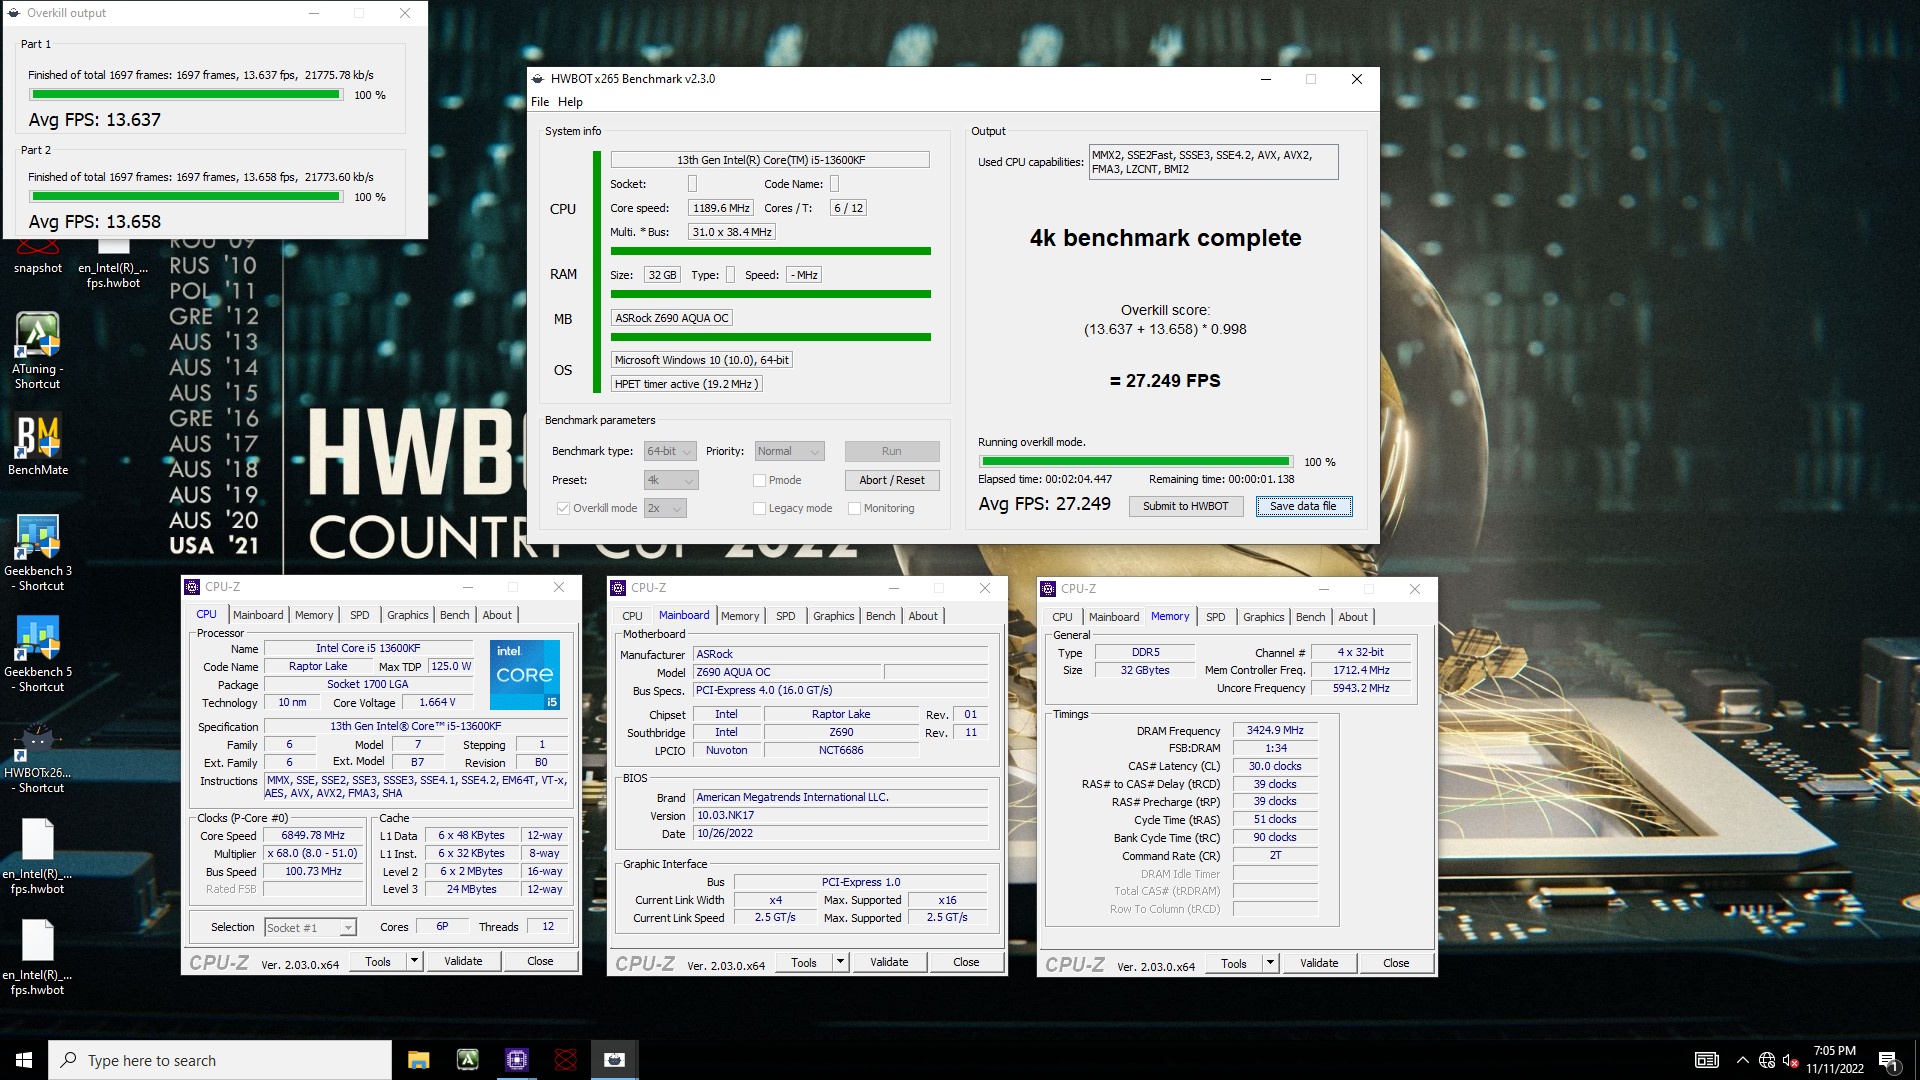
Task: Click the taskbar clock and date
Action: click(1834, 1060)
